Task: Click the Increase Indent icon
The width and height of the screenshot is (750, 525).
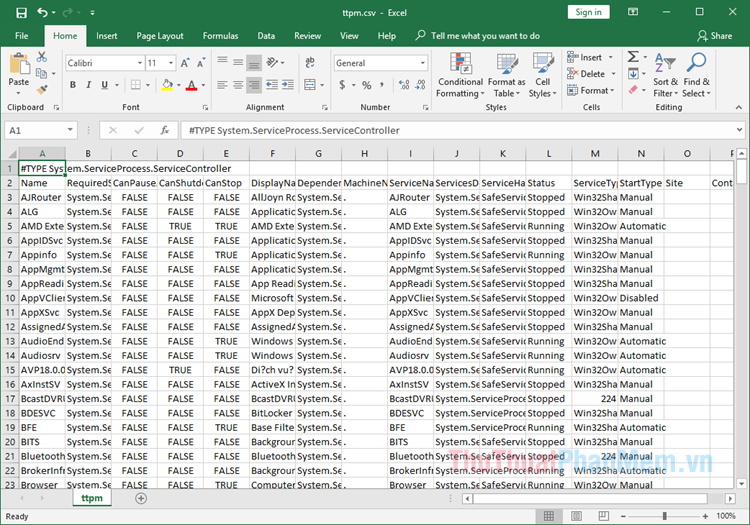Action: tap(287, 85)
